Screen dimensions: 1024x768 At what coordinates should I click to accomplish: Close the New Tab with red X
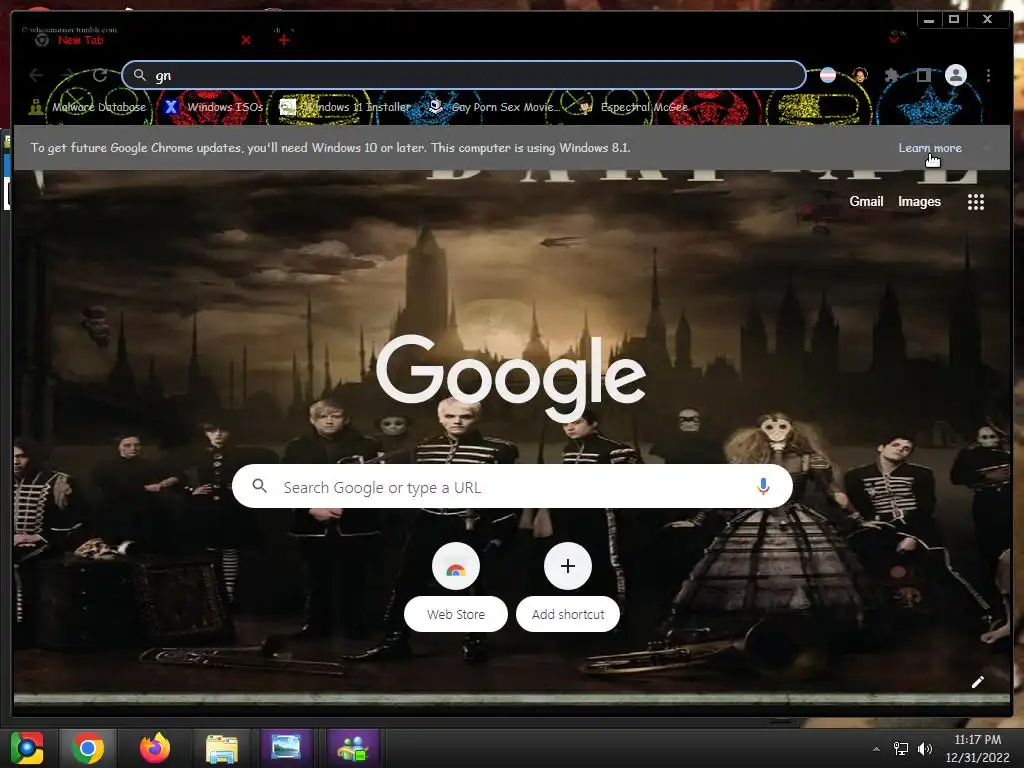pos(246,40)
